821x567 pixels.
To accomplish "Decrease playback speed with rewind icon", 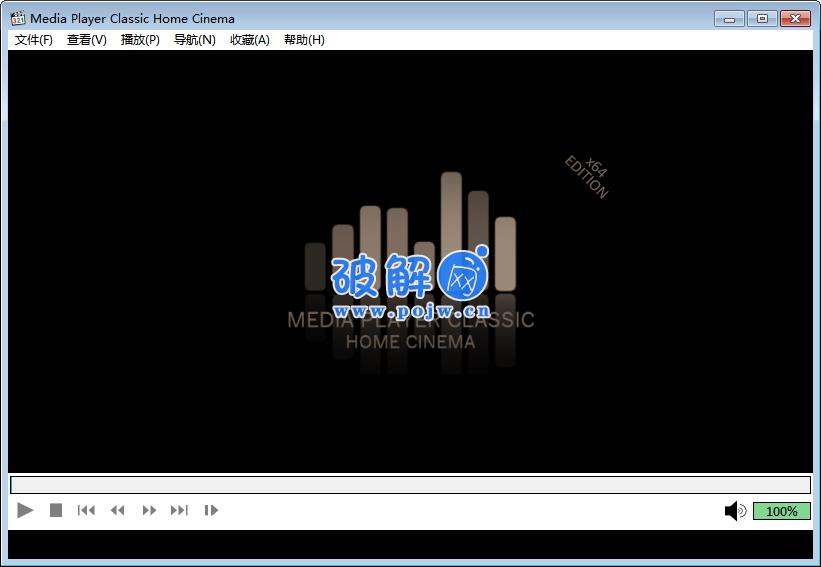I will pos(118,510).
